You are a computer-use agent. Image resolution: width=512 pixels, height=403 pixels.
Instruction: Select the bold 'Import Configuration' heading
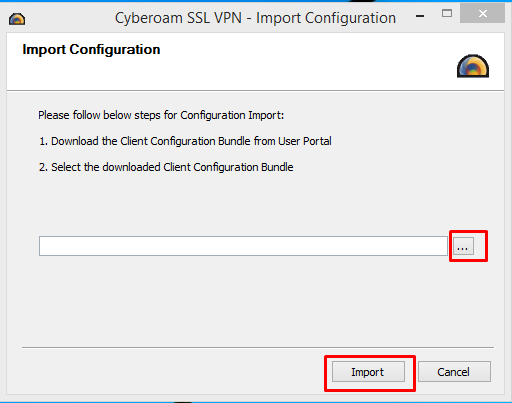pos(91,50)
